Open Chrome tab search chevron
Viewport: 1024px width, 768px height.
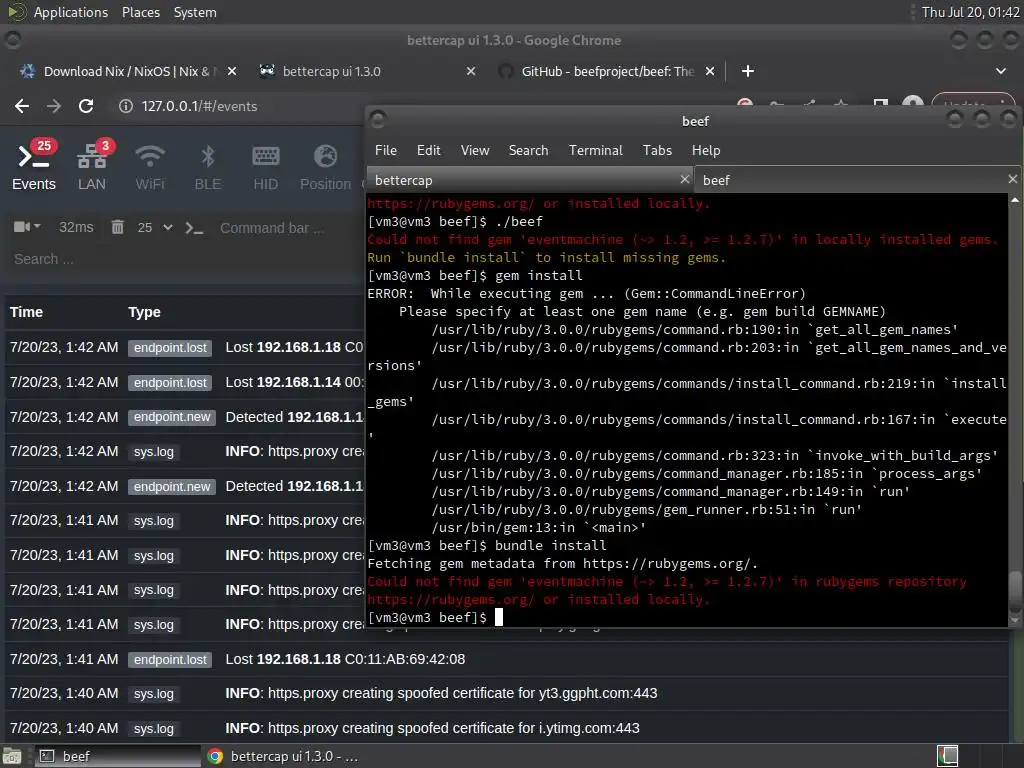[x=1000, y=71]
